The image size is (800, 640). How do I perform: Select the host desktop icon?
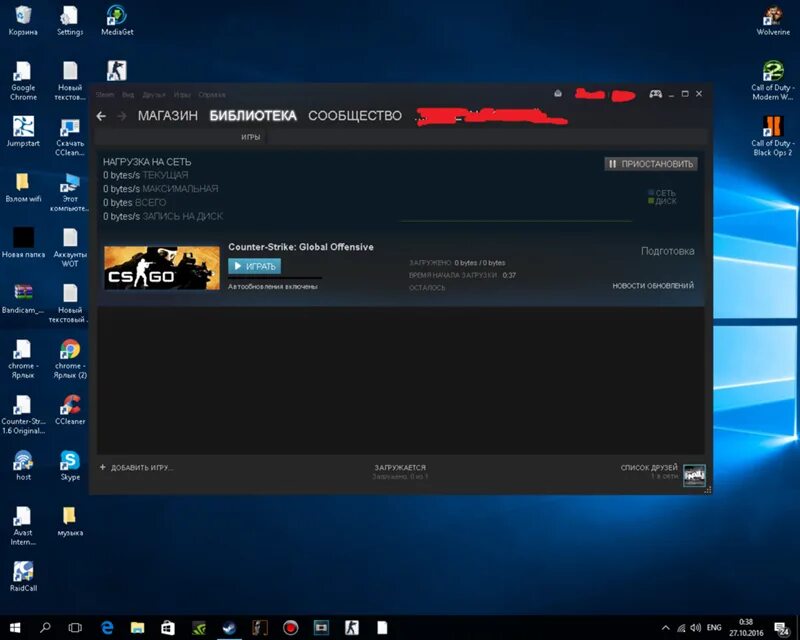click(x=23, y=465)
